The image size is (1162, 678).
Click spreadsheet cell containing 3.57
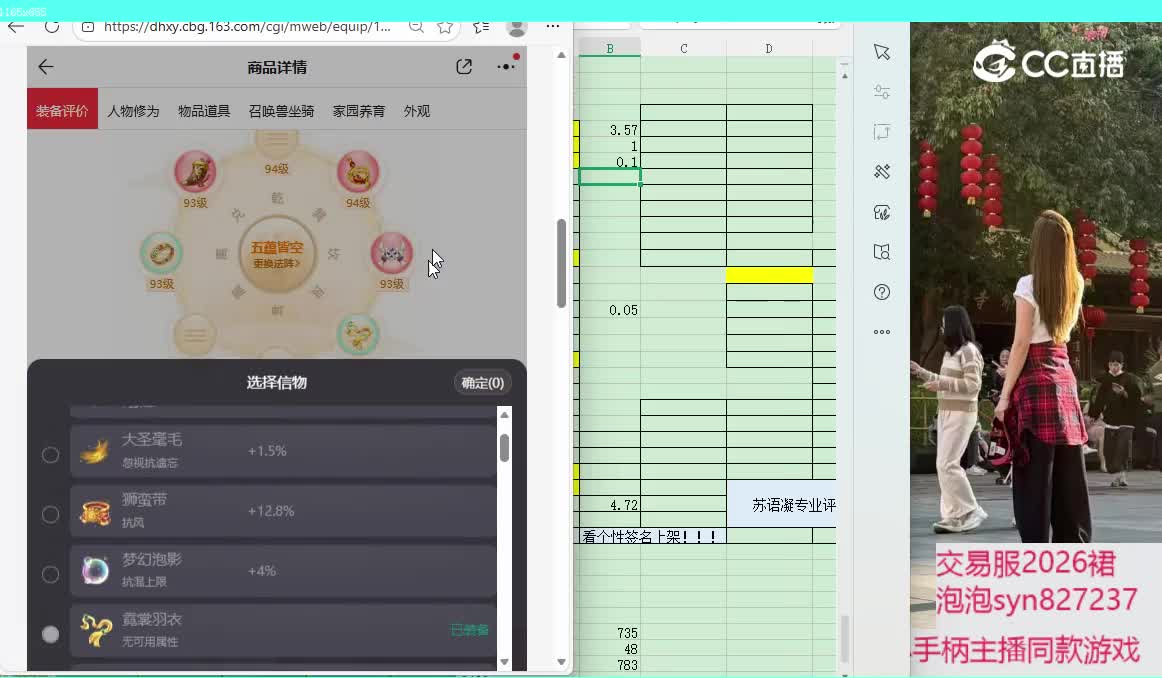point(609,130)
